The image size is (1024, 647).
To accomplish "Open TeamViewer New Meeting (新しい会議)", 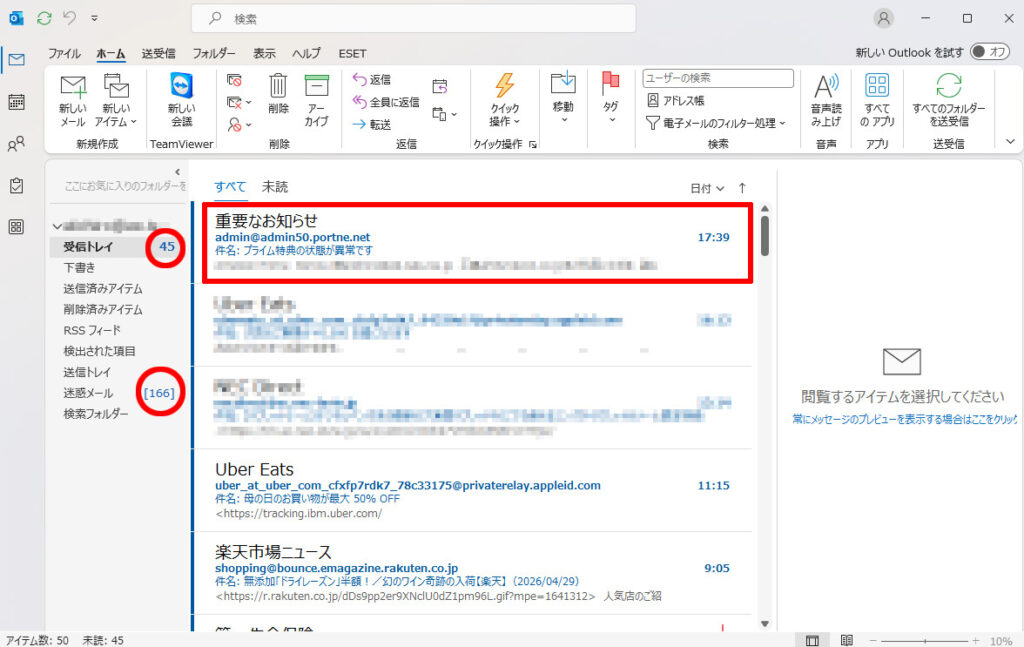I will [x=181, y=88].
